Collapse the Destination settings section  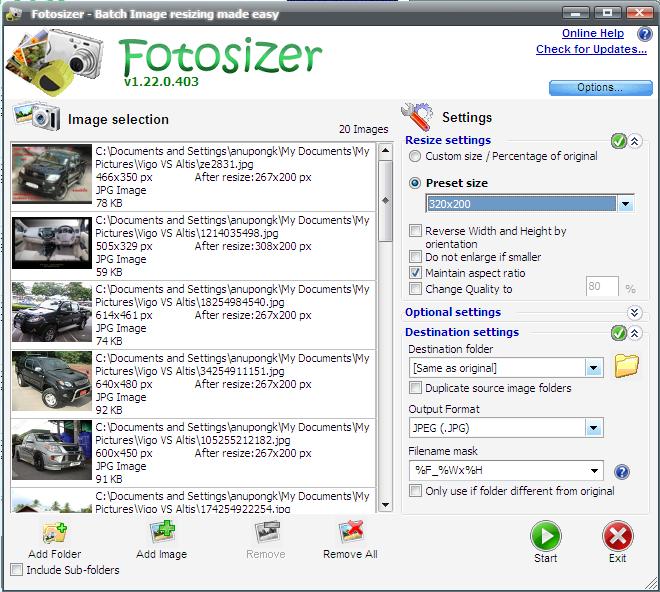click(x=635, y=333)
